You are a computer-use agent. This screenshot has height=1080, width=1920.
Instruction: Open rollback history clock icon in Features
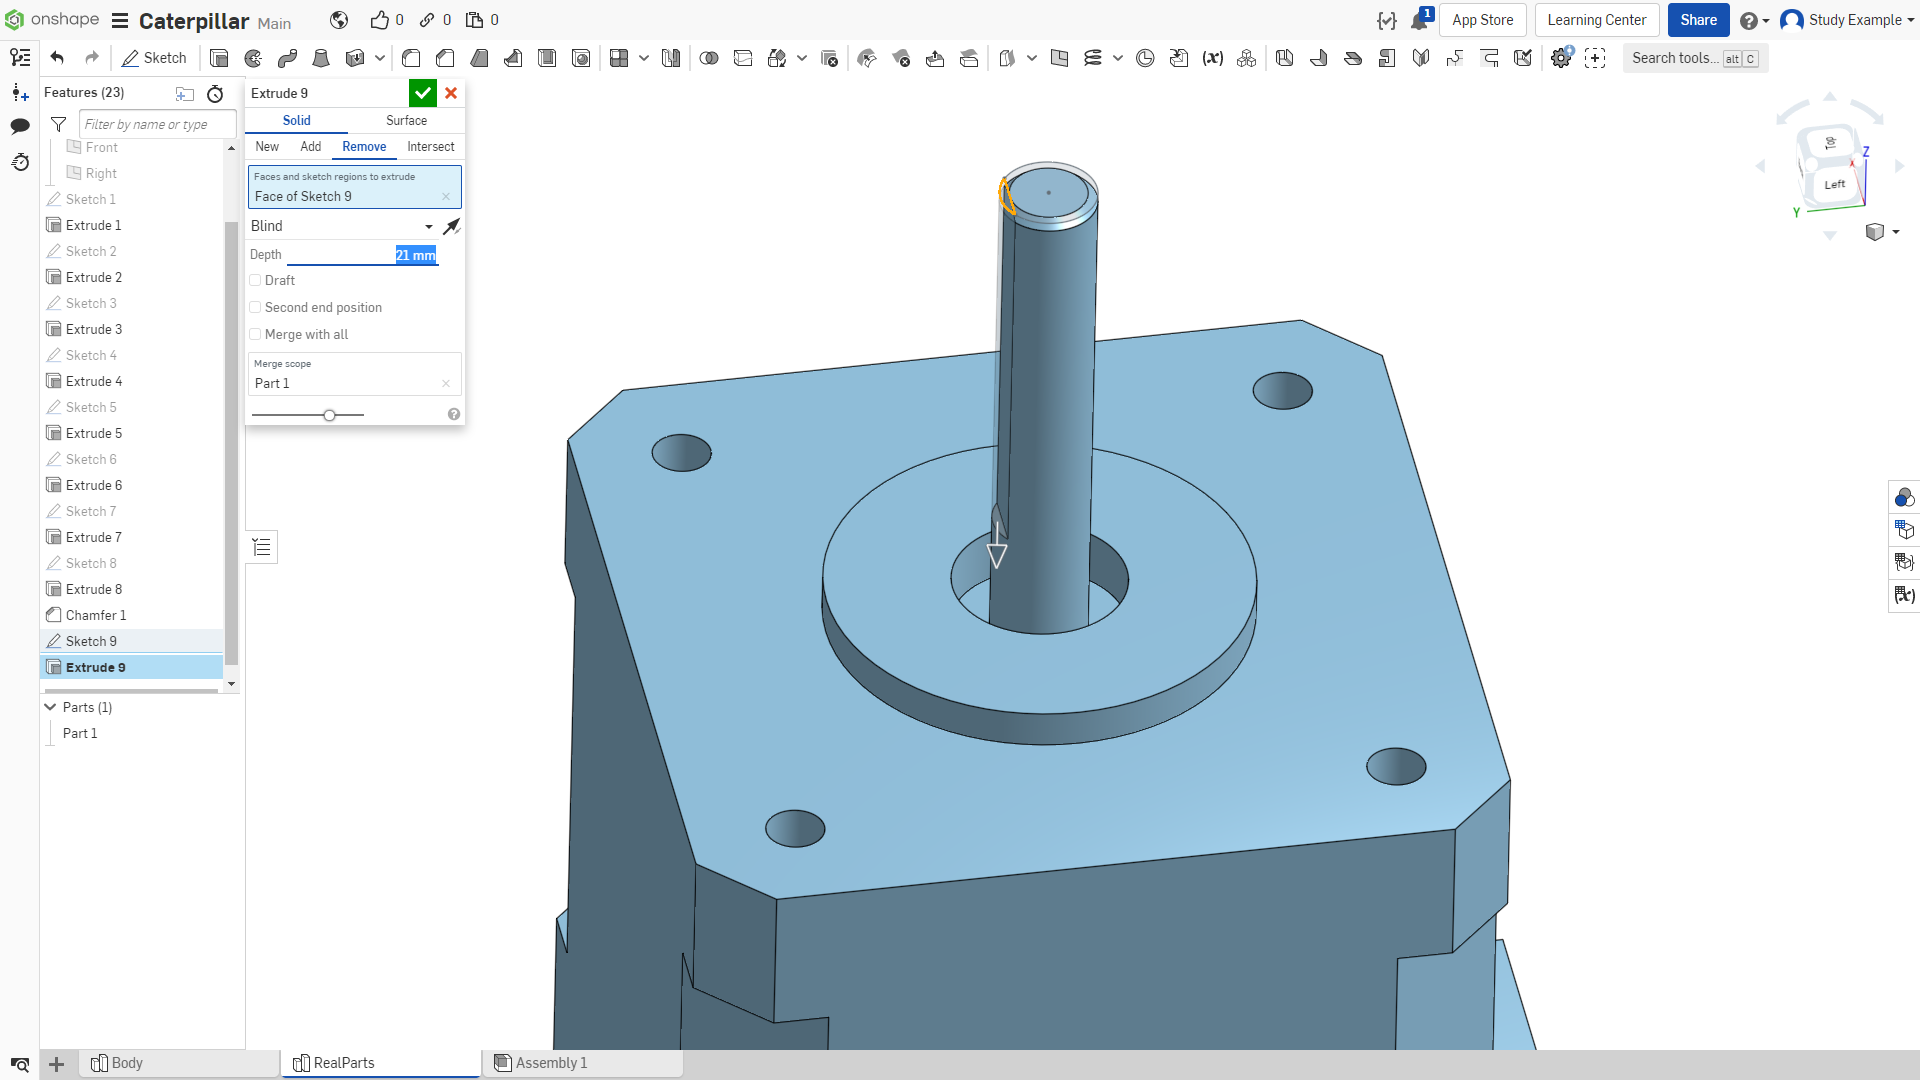[215, 94]
